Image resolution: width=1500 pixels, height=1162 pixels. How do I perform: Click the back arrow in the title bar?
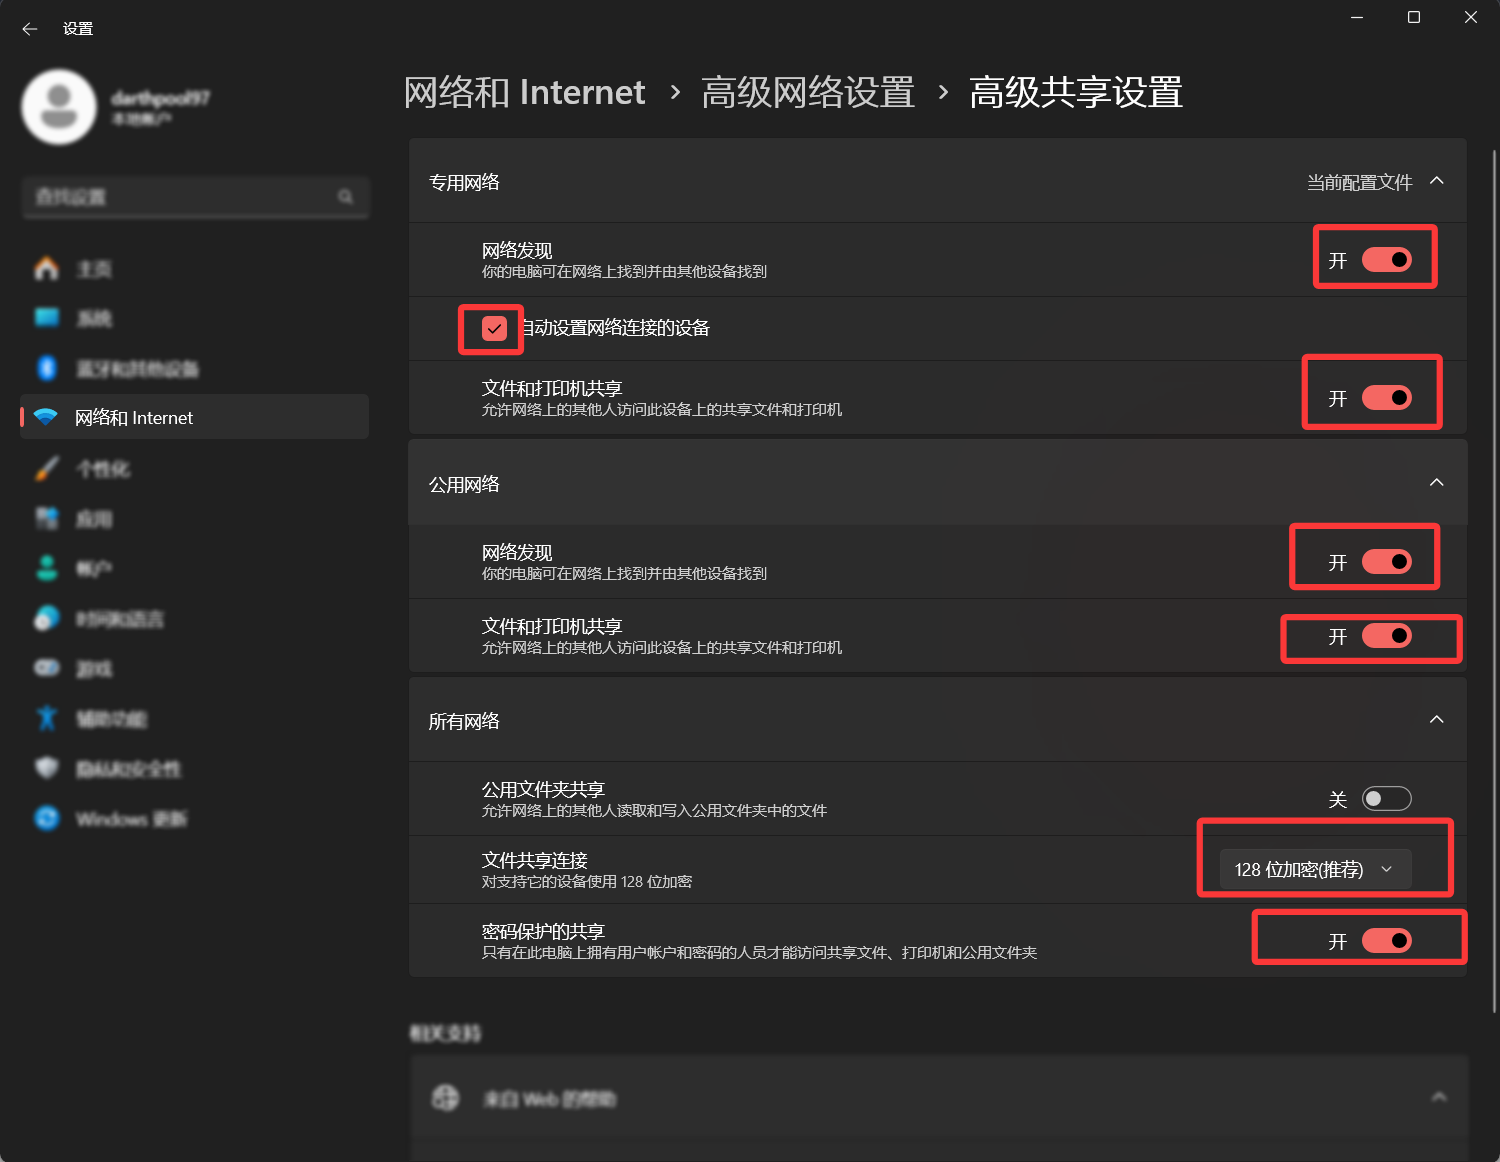[30, 29]
